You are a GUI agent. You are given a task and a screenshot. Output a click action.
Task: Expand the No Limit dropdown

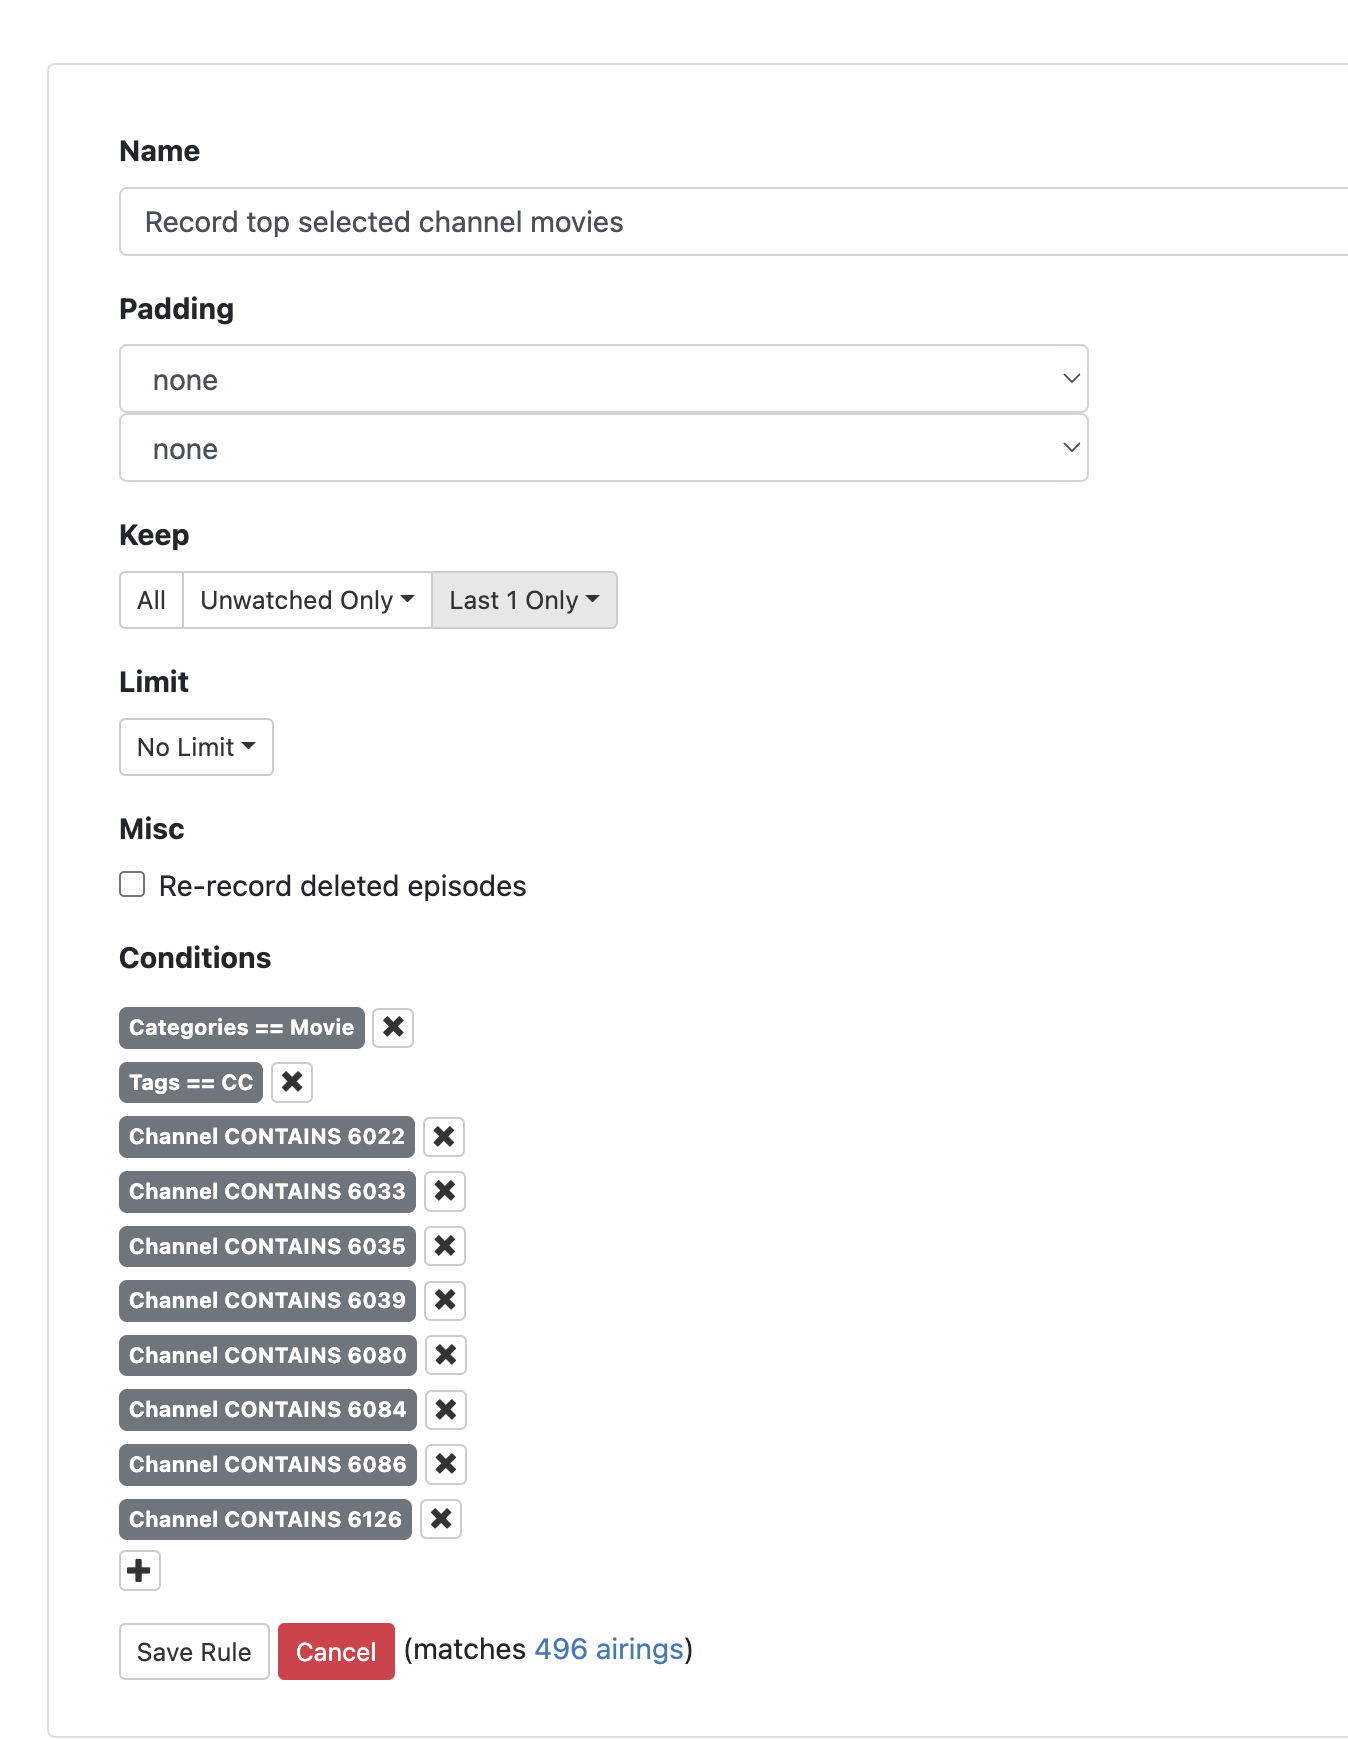point(196,747)
